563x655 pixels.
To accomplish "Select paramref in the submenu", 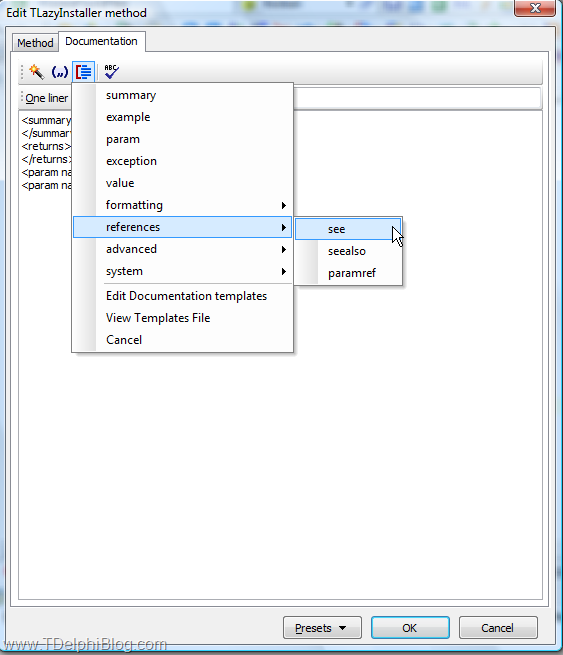I will pyautogui.click(x=348, y=273).
